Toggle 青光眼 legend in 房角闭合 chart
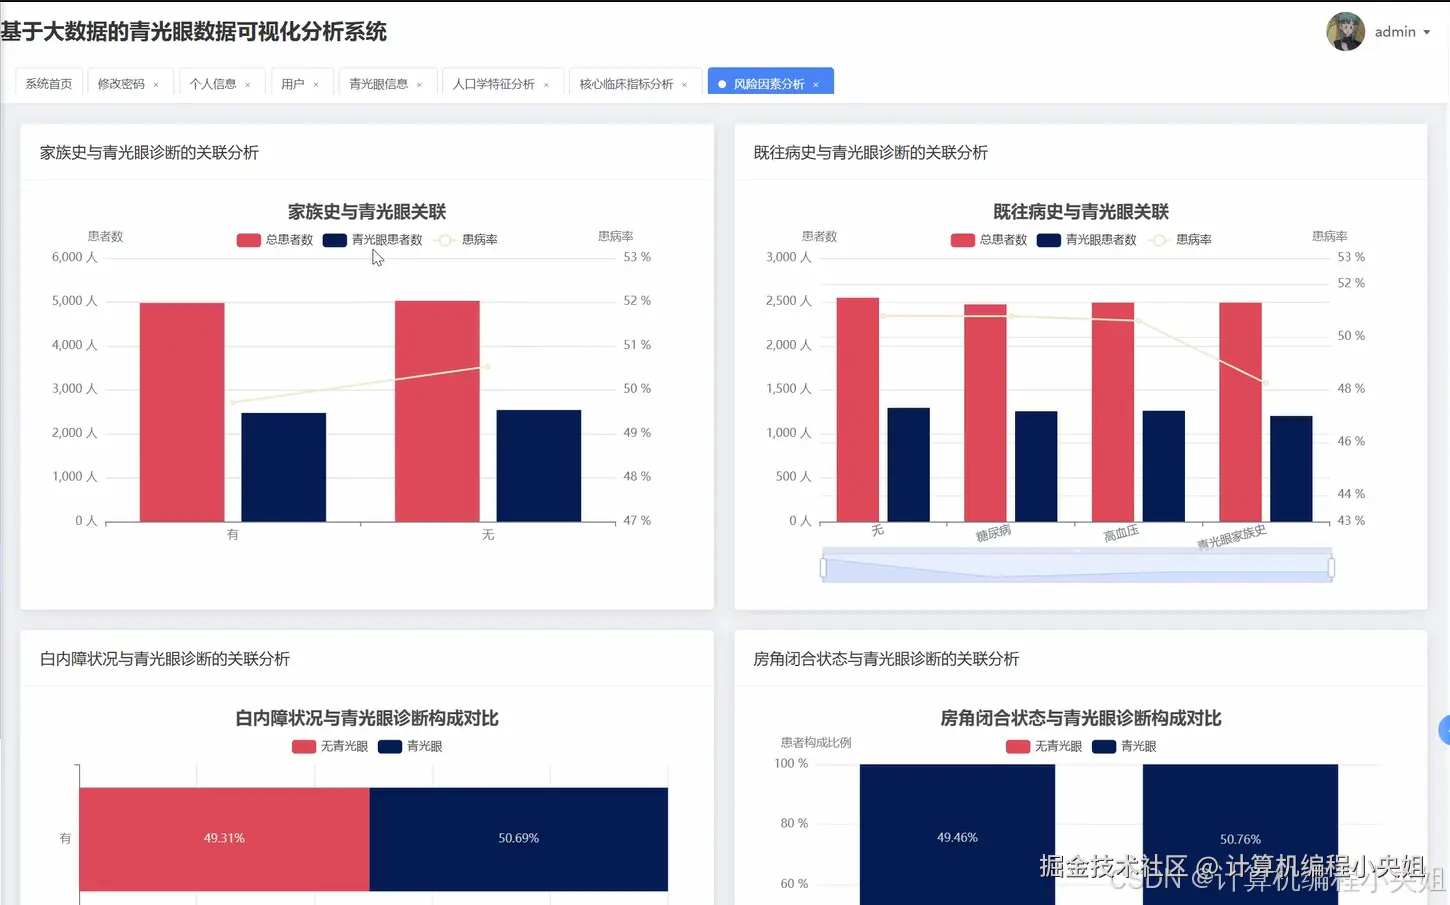This screenshot has width=1450, height=905. (1122, 746)
